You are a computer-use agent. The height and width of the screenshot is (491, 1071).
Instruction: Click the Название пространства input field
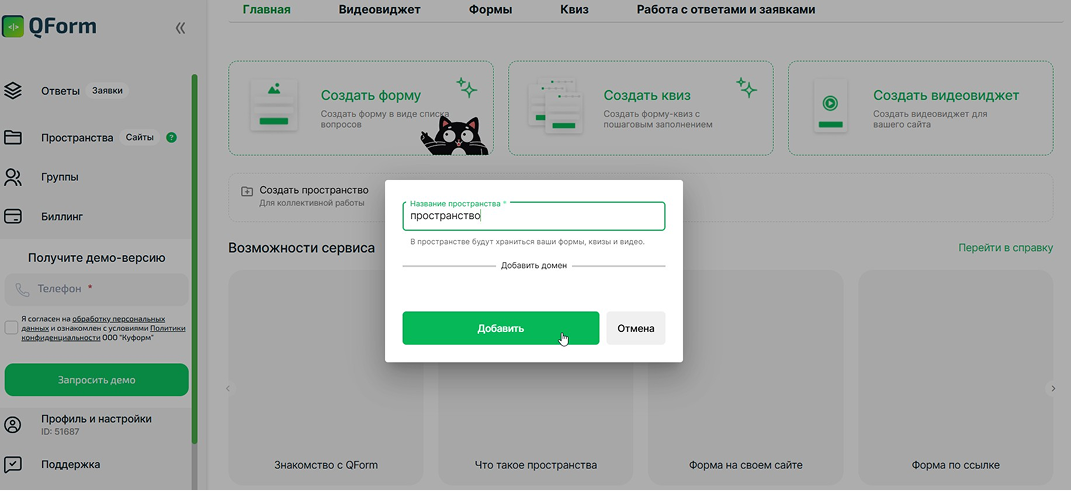coord(533,217)
